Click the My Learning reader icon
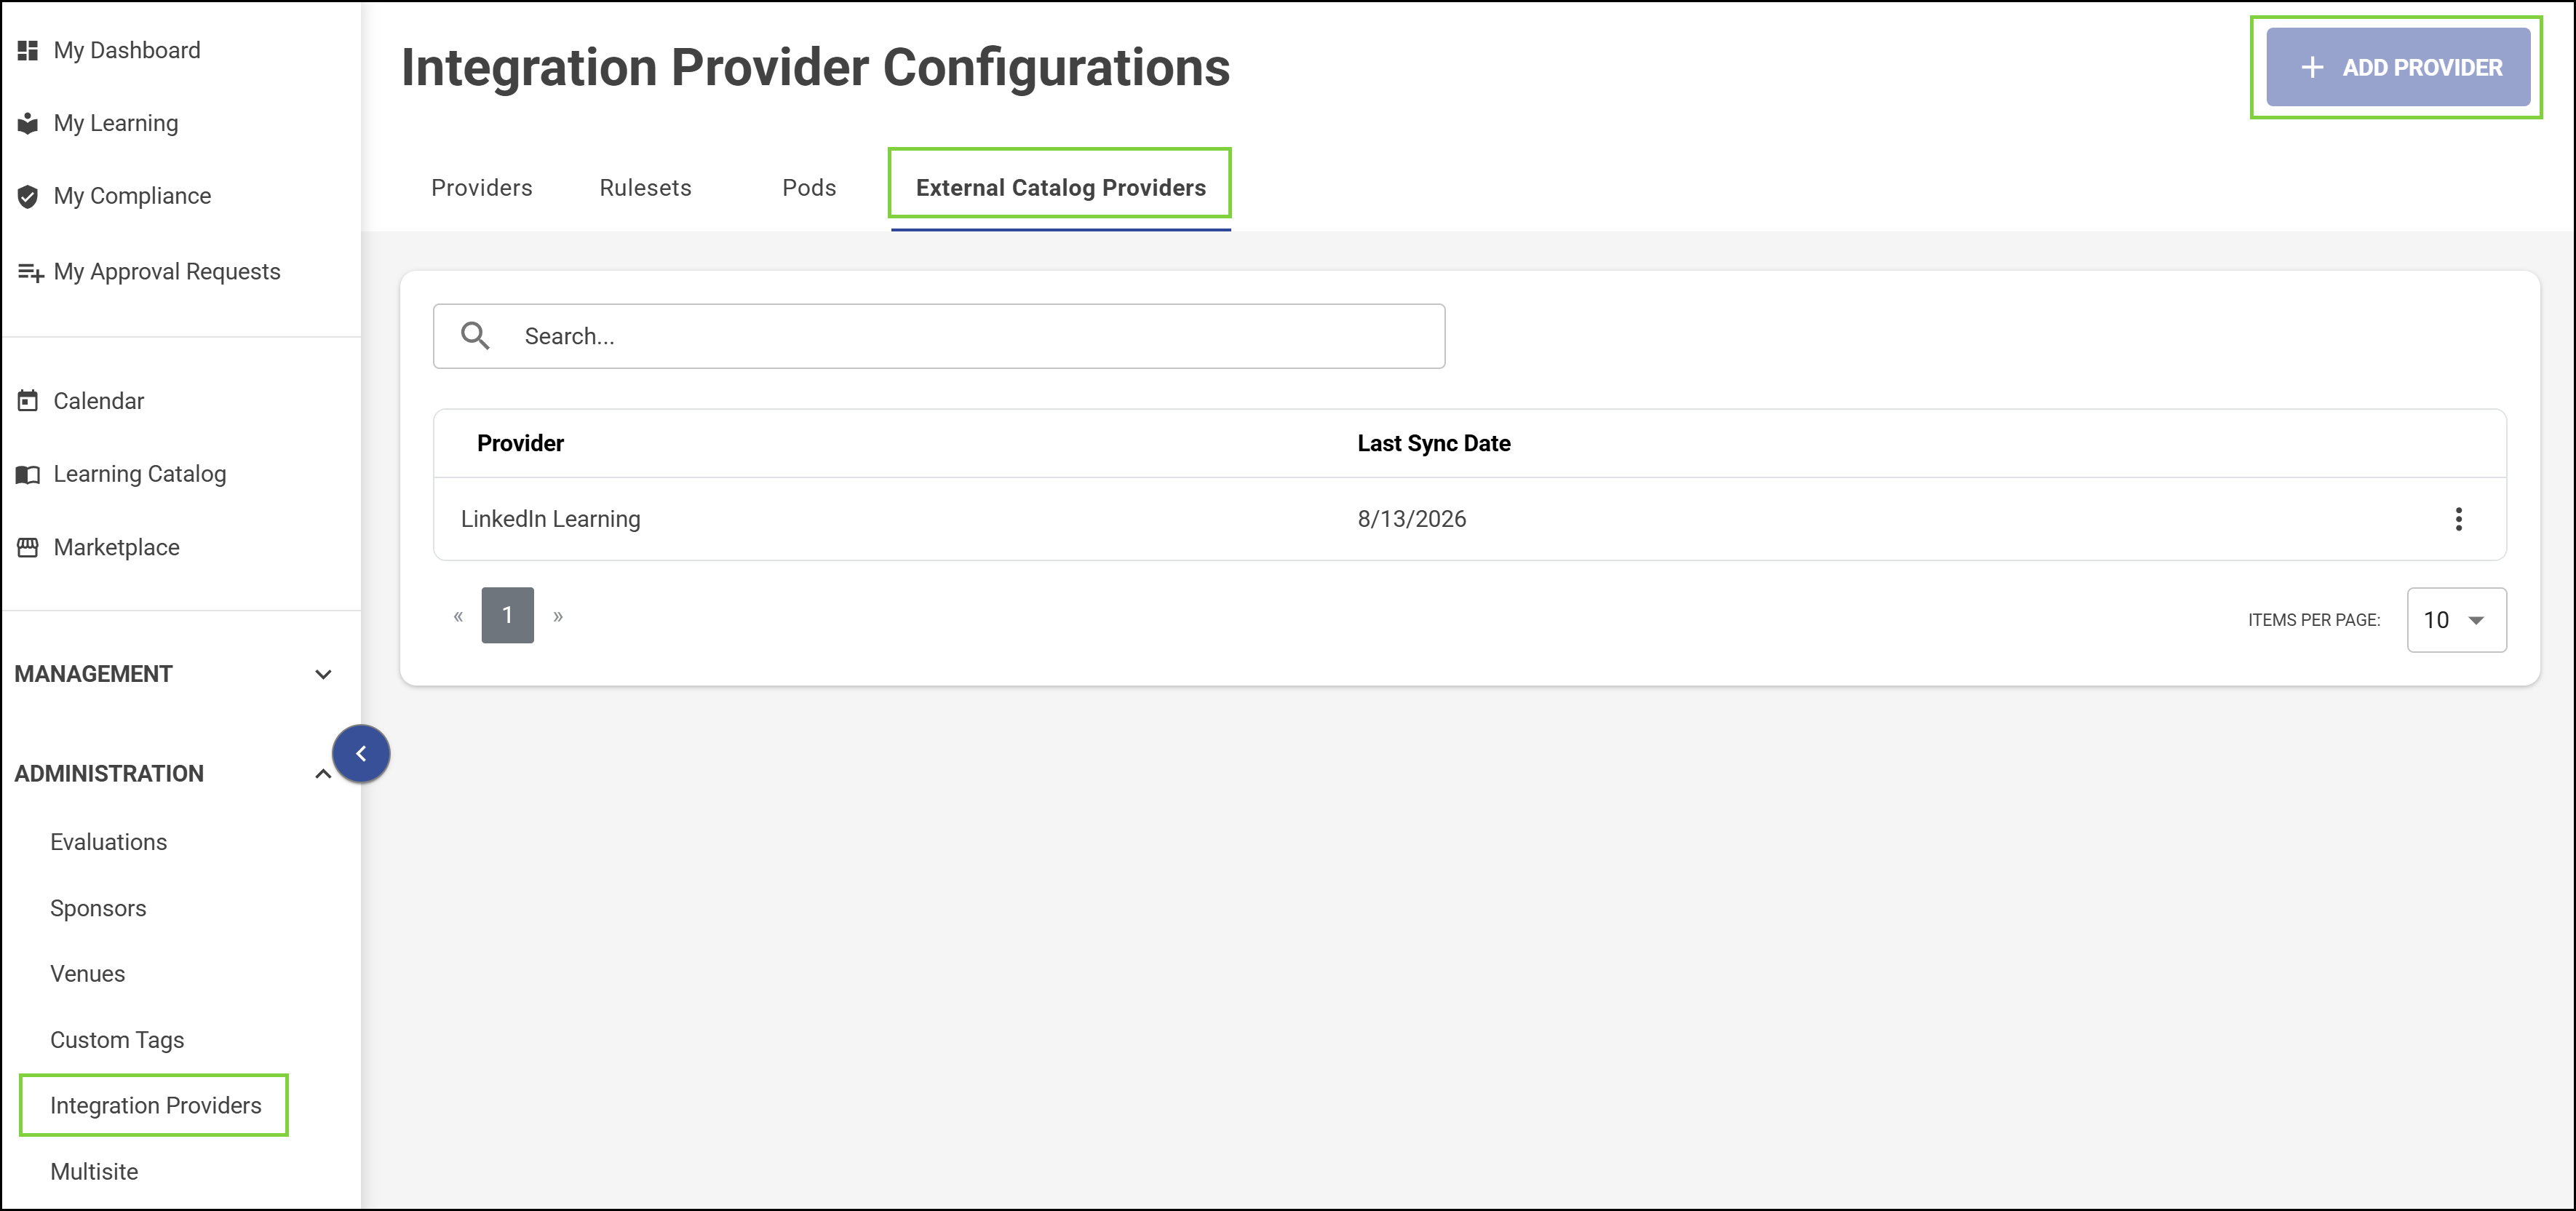The image size is (2576, 1211). tap(28, 123)
